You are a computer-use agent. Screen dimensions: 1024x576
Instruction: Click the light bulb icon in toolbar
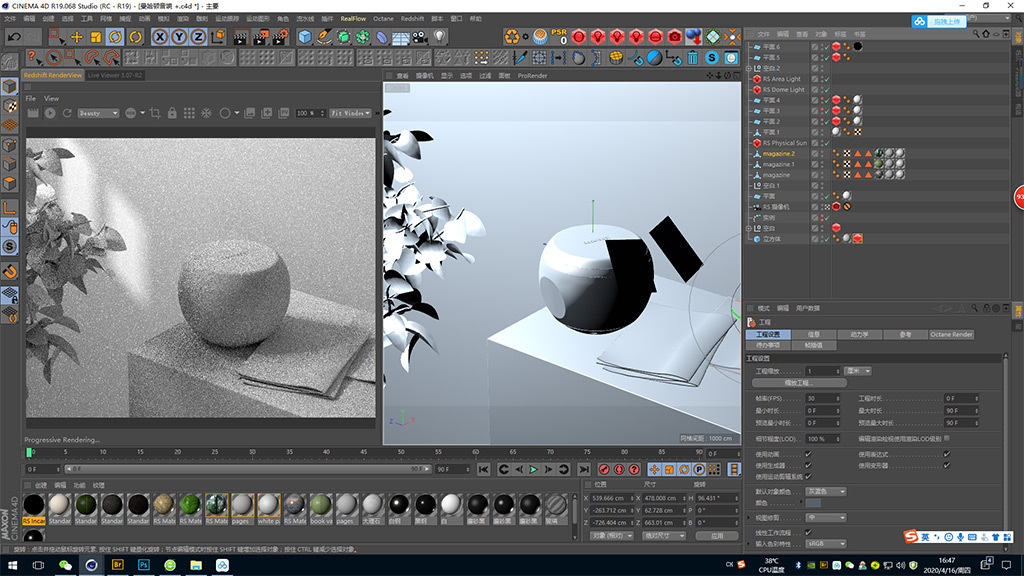pos(439,36)
